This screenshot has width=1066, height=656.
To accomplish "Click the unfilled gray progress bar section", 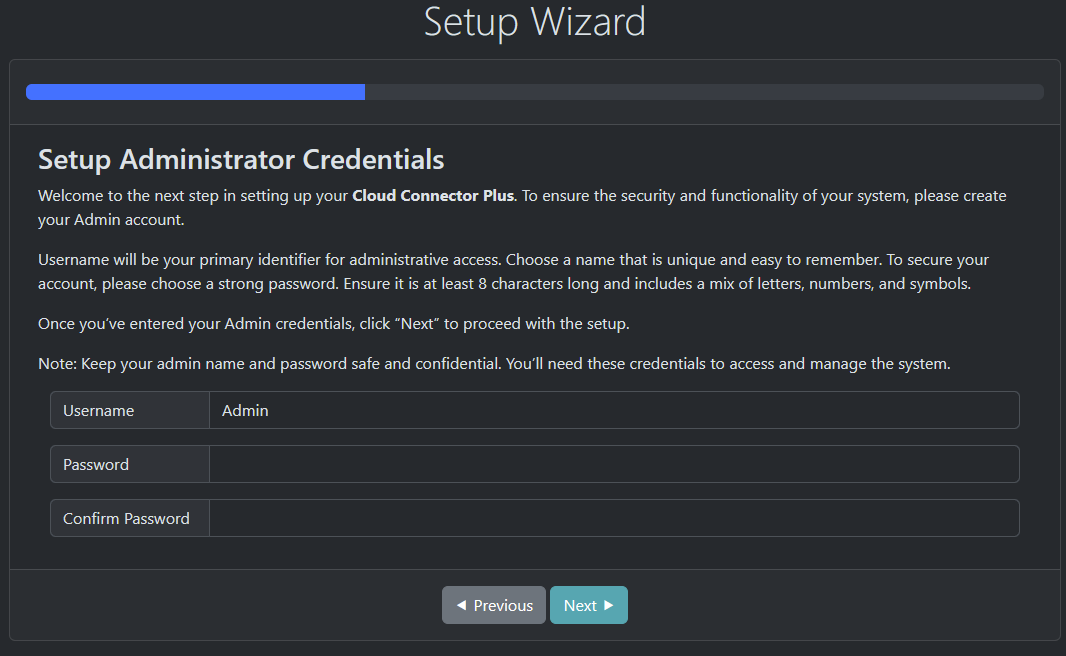I will 704,92.
